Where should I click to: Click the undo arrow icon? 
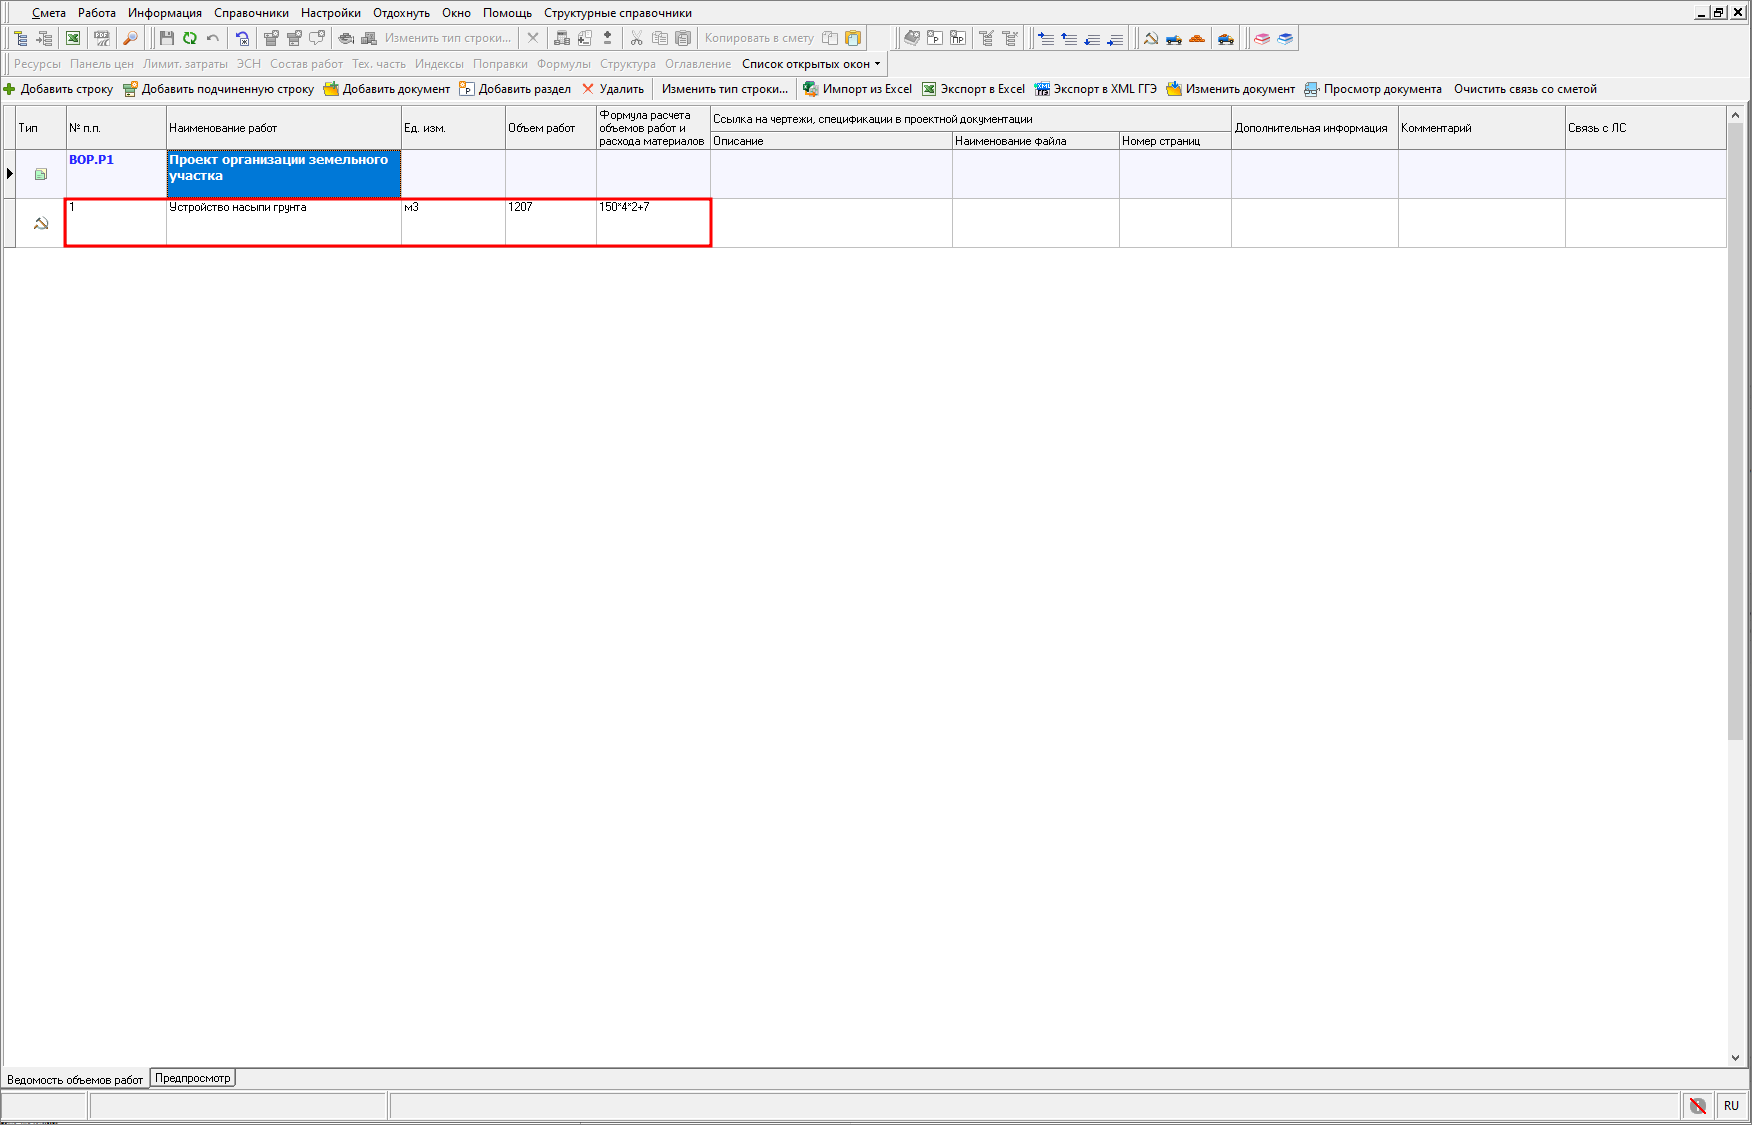(x=213, y=38)
